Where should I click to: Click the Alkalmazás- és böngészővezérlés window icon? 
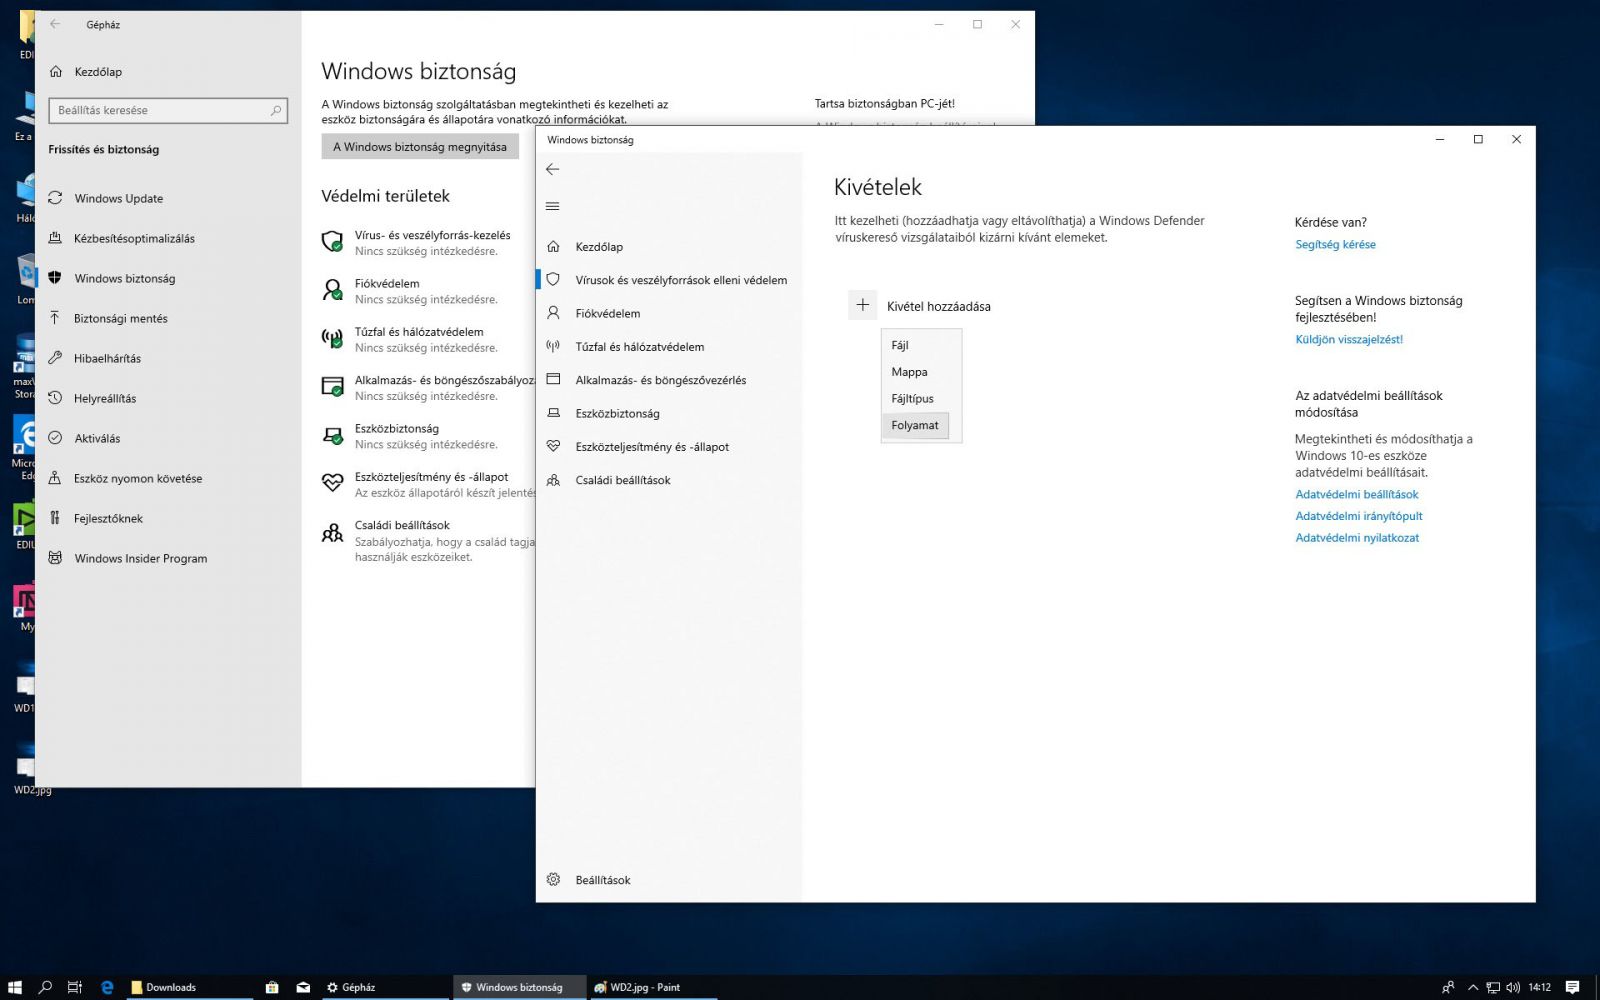click(553, 380)
